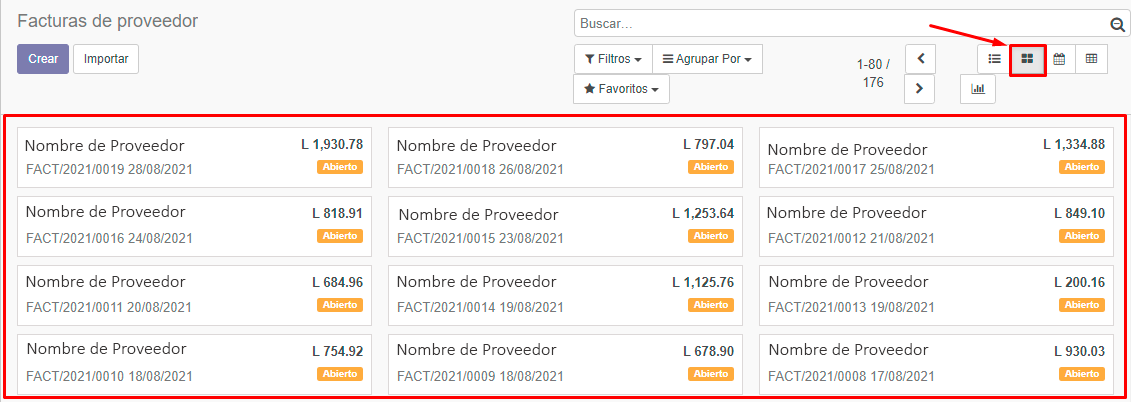Screen dimensions: 1131x402
Task: Expand the Favoritos menu
Action: coord(621,89)
